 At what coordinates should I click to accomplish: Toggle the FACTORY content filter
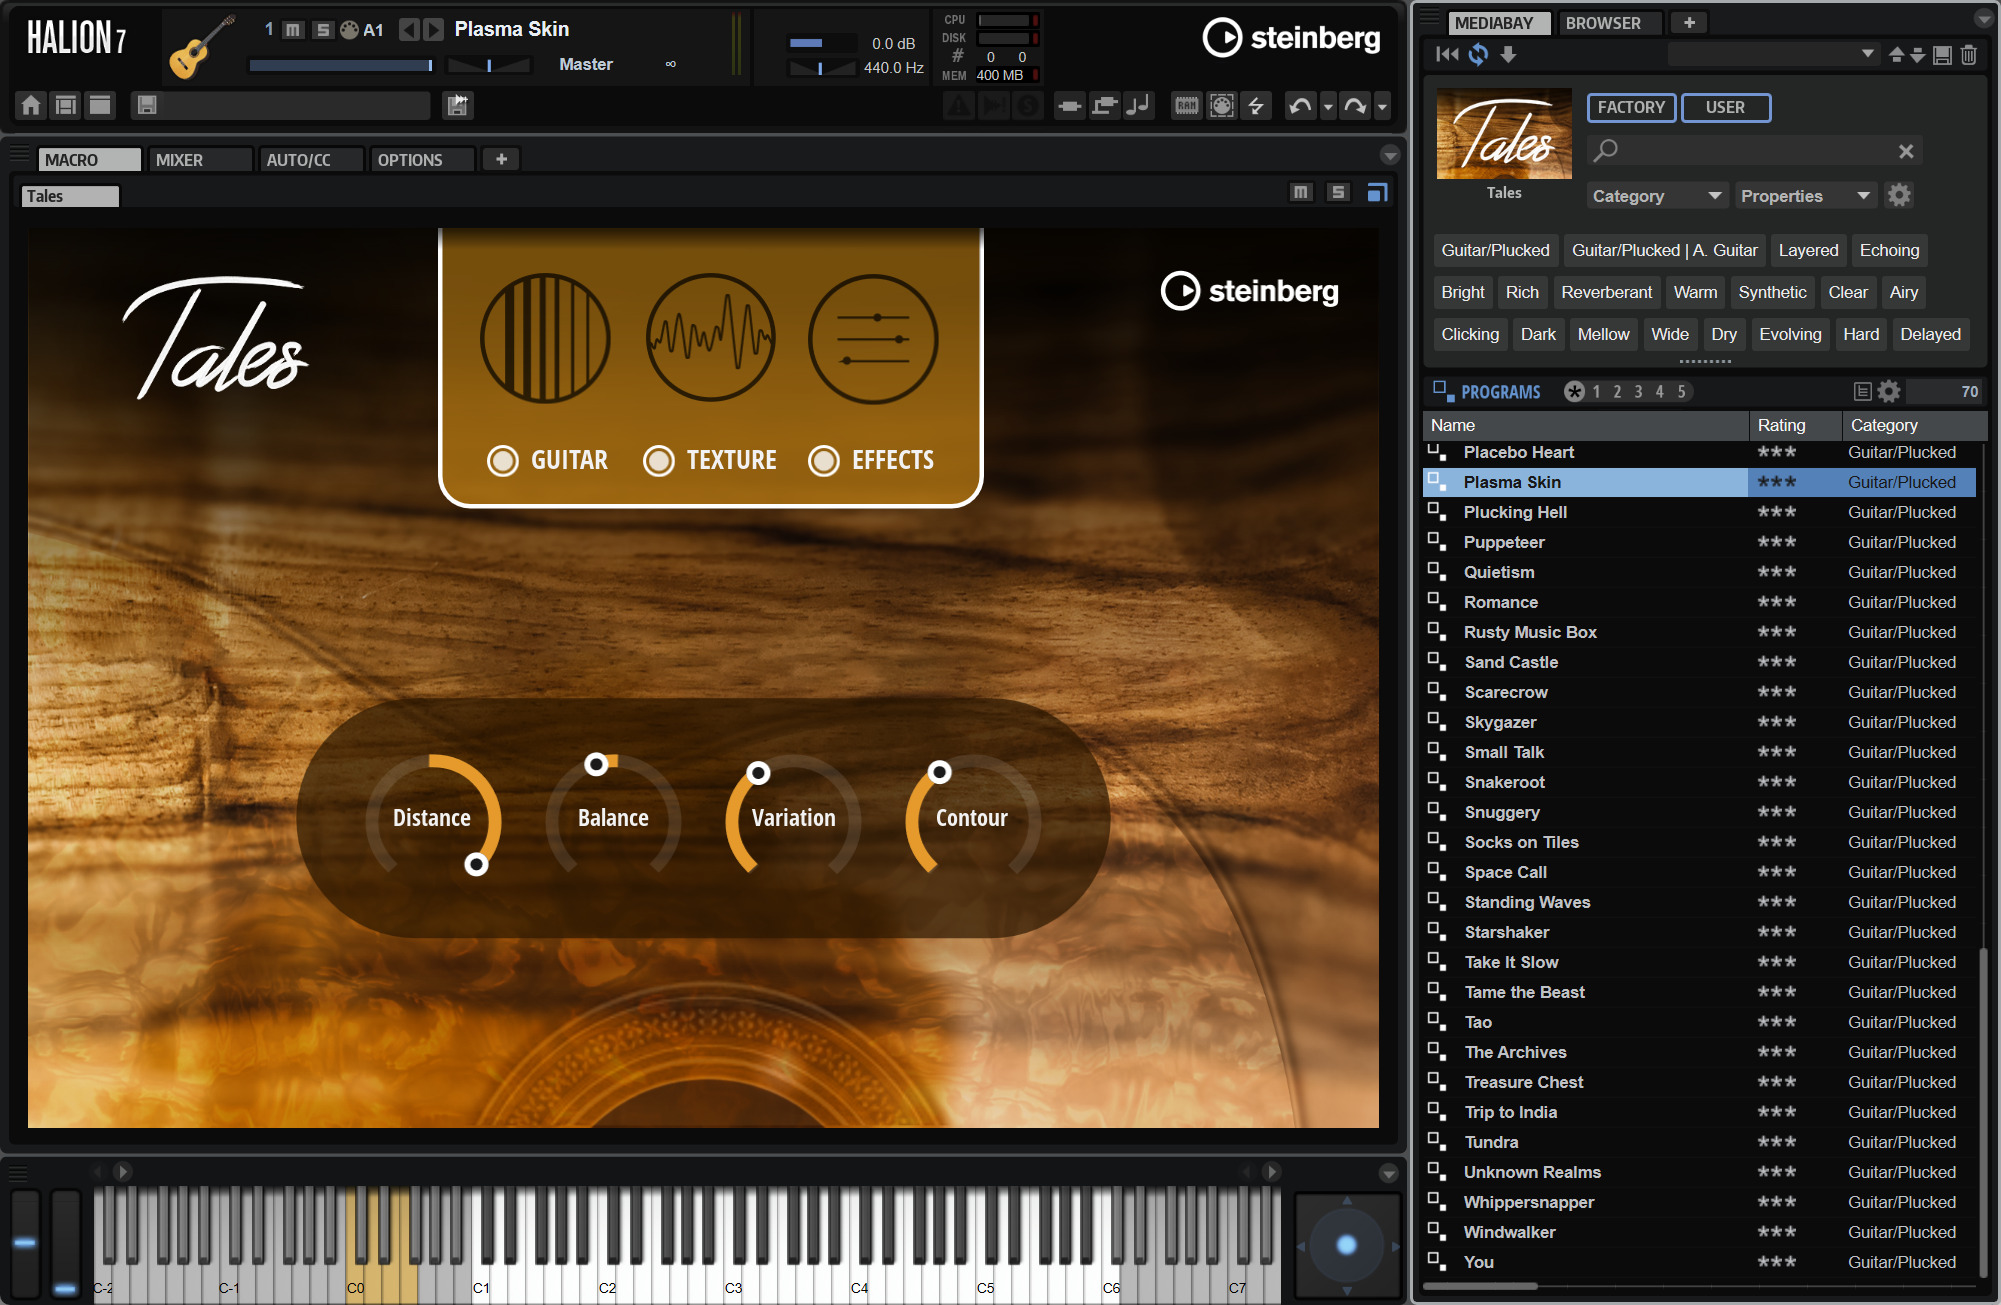coord(1631,107)
